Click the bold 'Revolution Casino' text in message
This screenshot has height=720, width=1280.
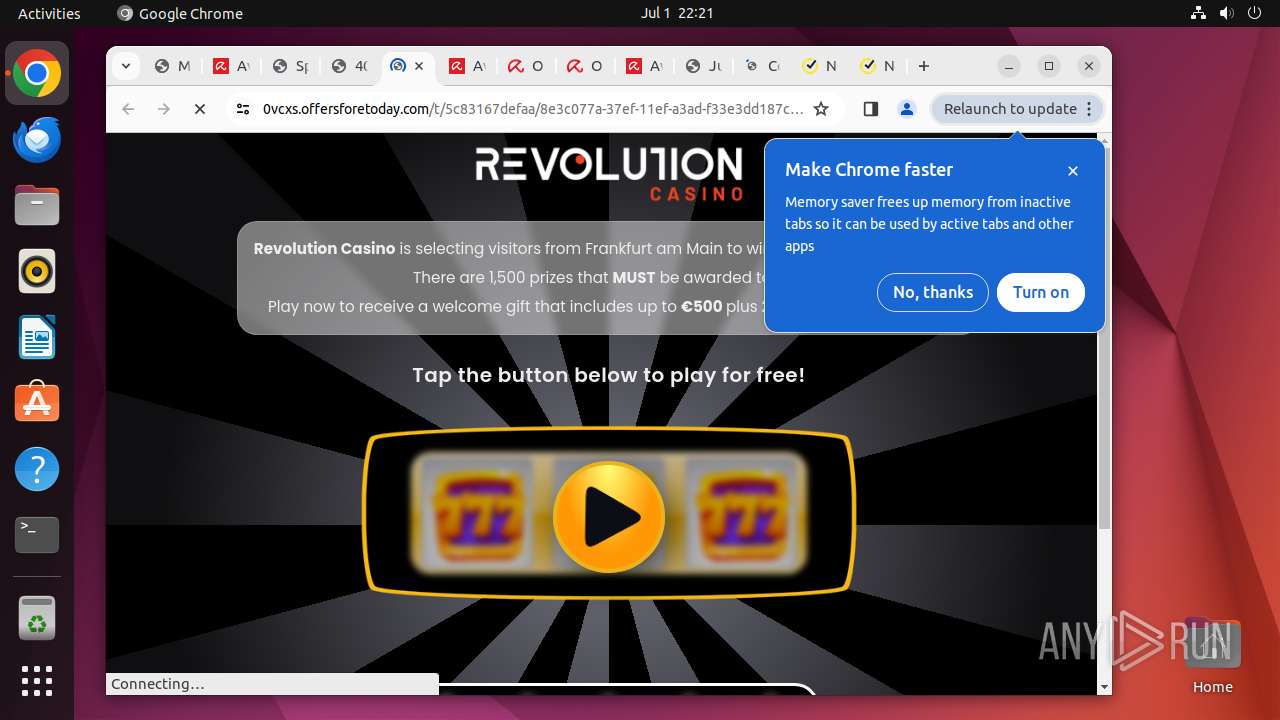(x=324, y=248)
